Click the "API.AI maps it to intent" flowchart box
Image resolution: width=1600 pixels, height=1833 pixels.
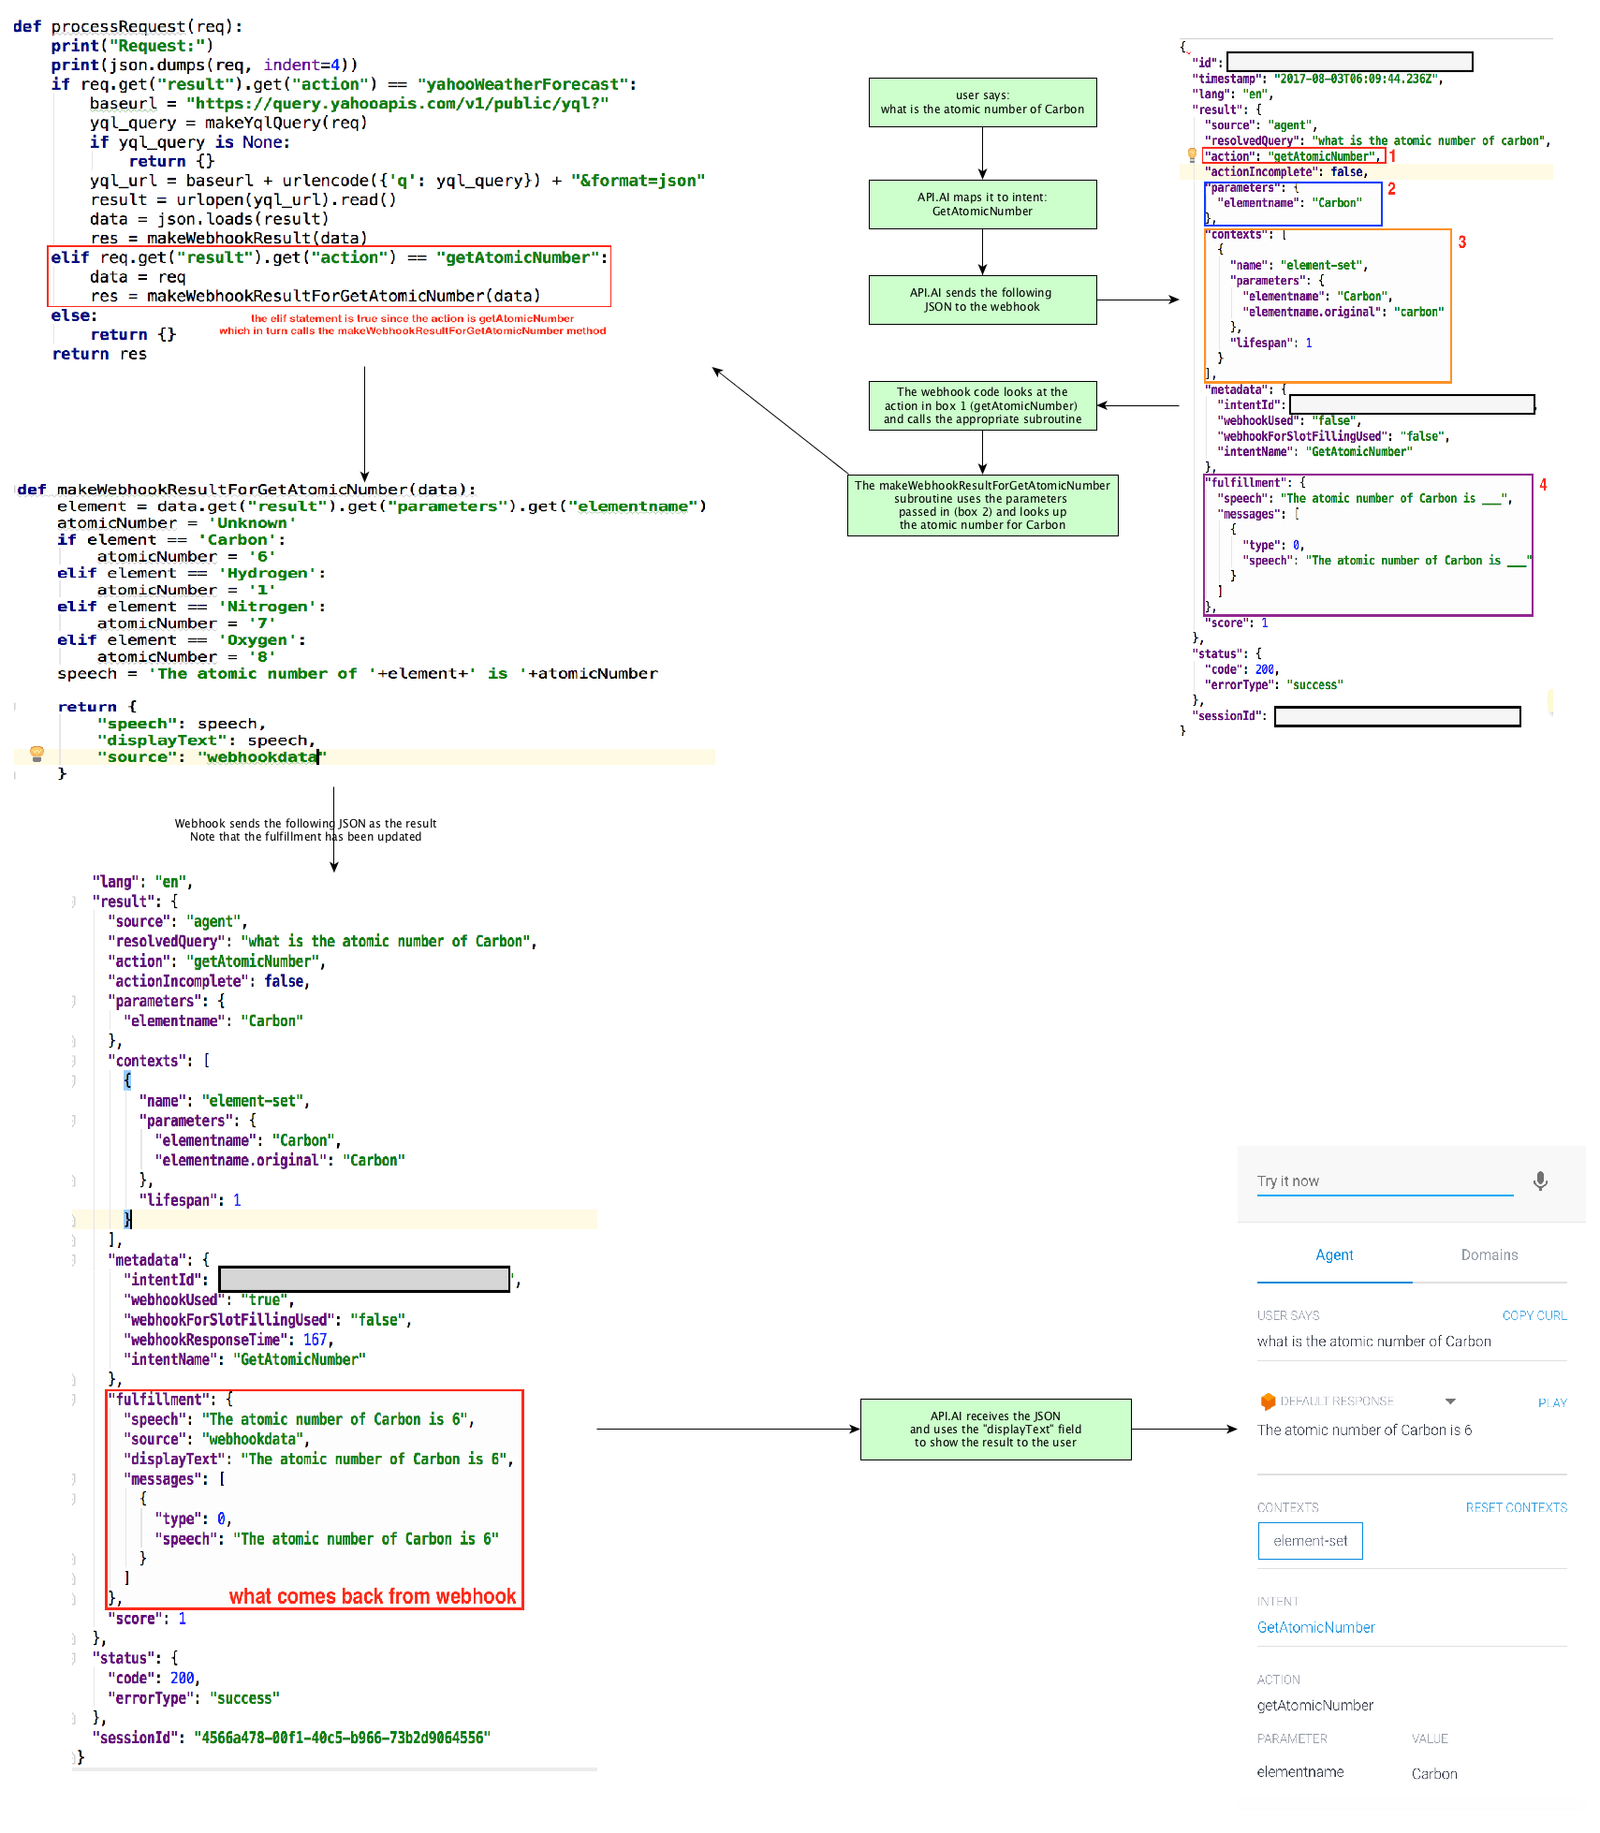(982, 204)
